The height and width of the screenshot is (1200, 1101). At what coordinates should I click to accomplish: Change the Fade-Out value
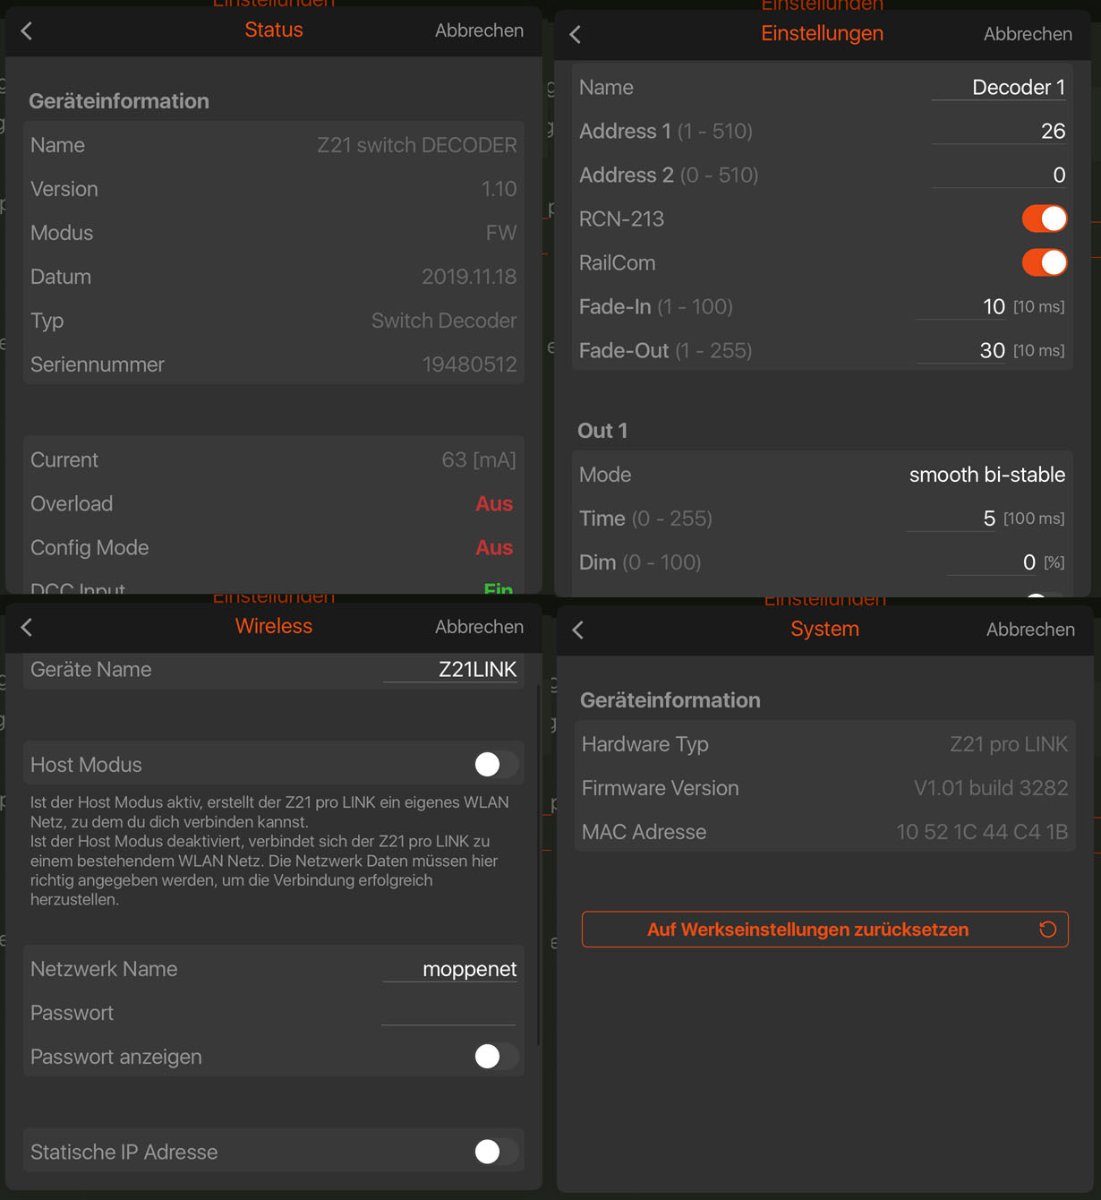pos(961,351)
